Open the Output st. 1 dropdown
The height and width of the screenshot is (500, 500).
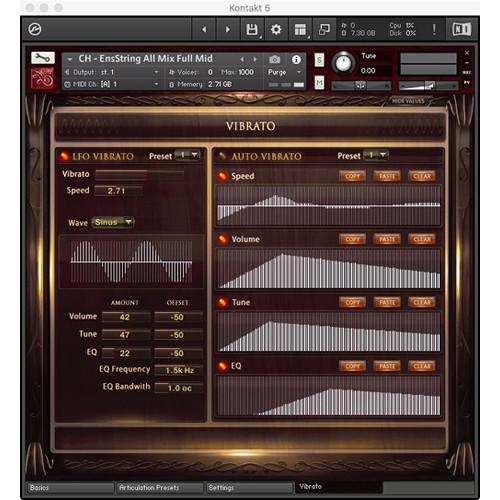[112, 72]
